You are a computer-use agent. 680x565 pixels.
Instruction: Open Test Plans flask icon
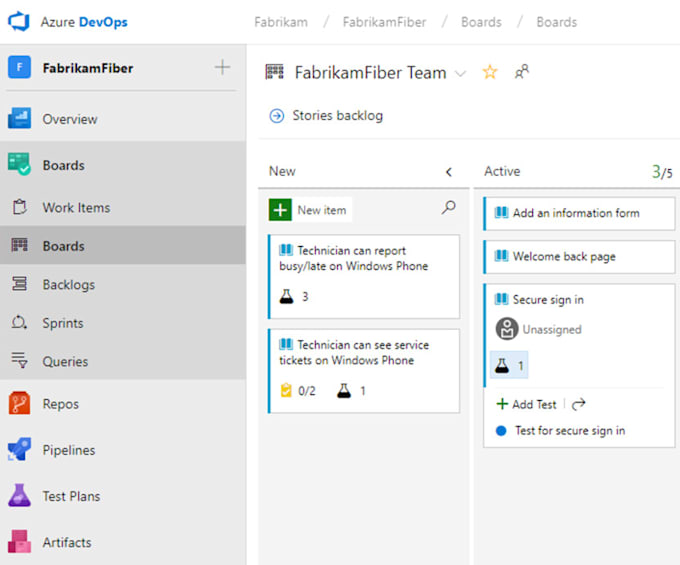coord(20,496)
